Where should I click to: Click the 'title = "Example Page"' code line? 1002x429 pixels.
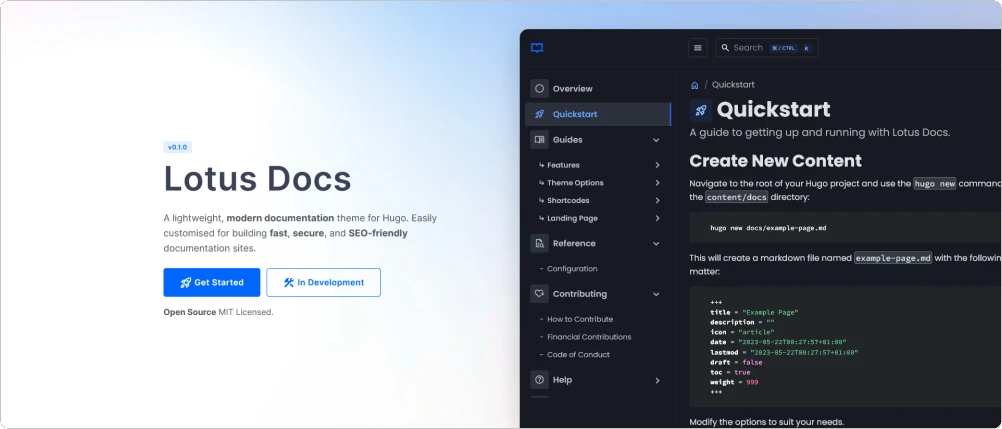(x=754, y=313)
